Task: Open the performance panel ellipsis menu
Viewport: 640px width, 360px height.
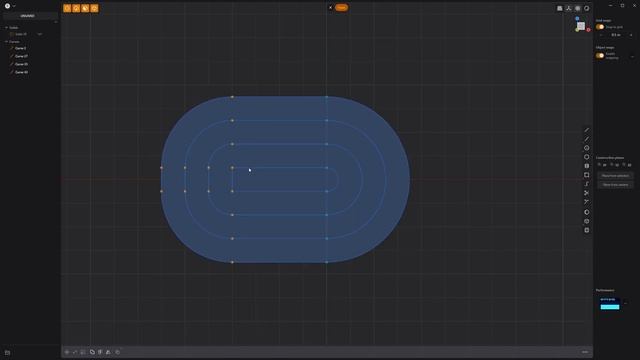Action: click(626, 303)
